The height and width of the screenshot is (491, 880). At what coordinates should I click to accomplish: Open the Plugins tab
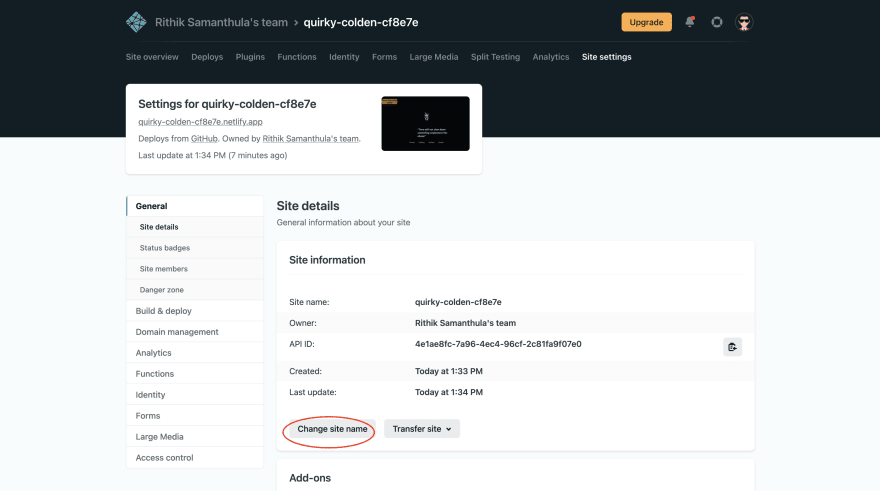point(250,57)
